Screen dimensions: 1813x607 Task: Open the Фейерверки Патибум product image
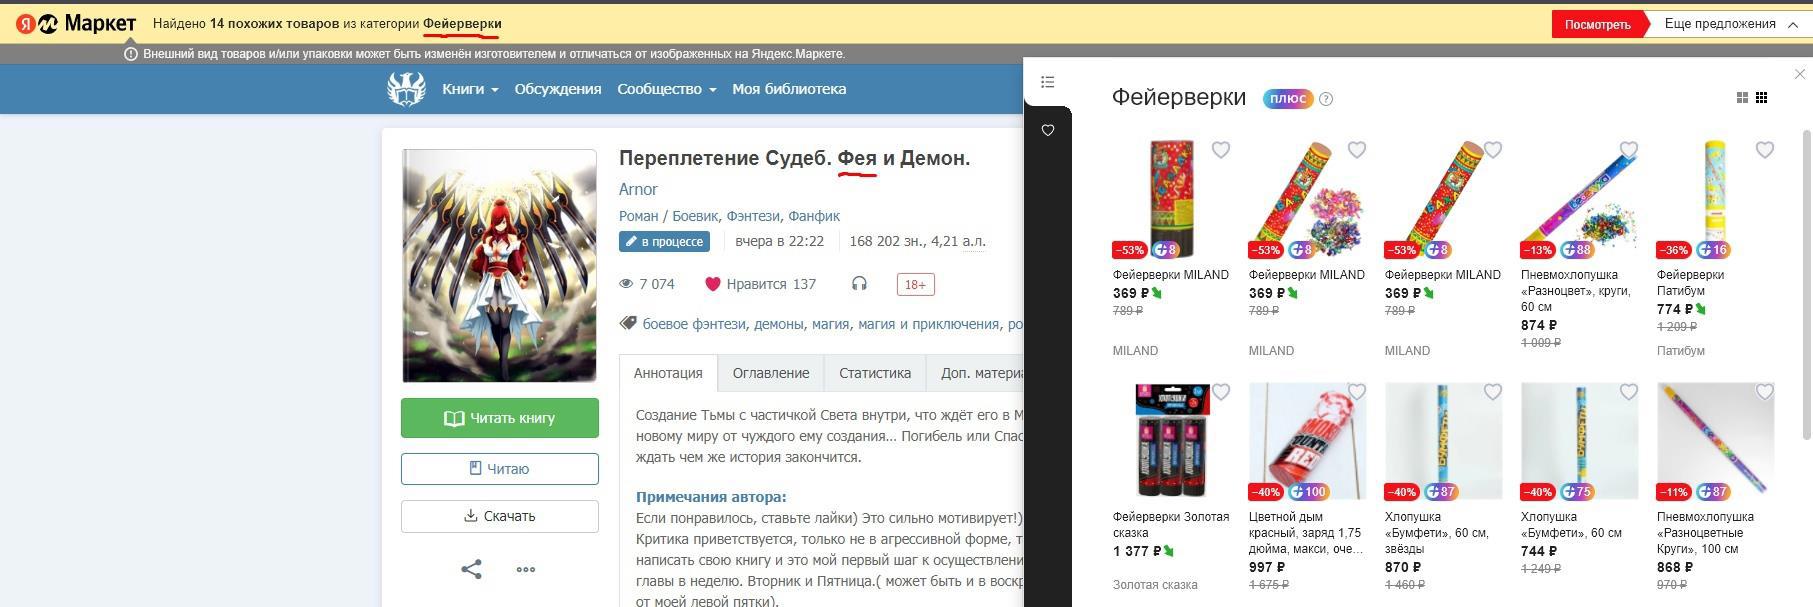tap(1716, 200)
